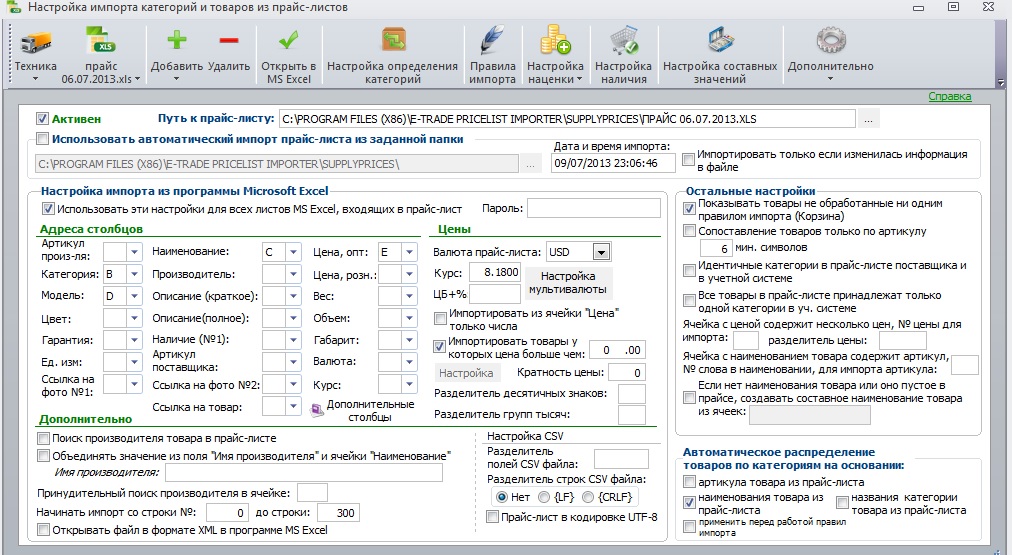The width and height of the screenshot is (1013, 555).
Task: Expand the Категория column dropdown
Action: tap(134, 274)
